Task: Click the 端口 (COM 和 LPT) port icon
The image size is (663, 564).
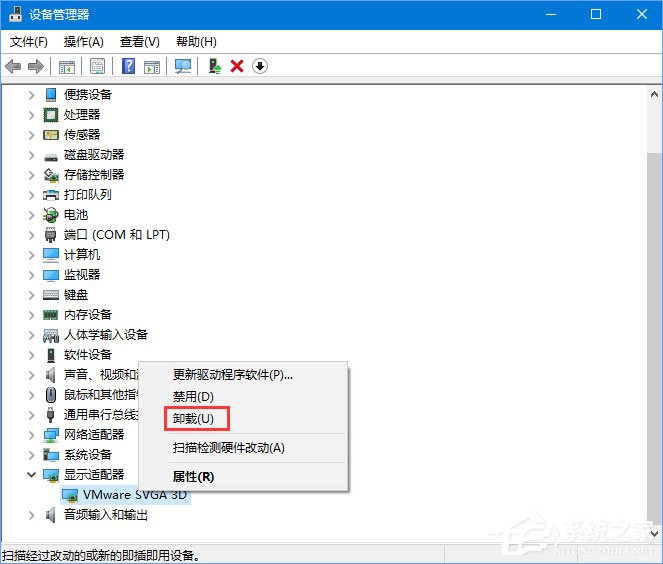Action: coord(50,235)
